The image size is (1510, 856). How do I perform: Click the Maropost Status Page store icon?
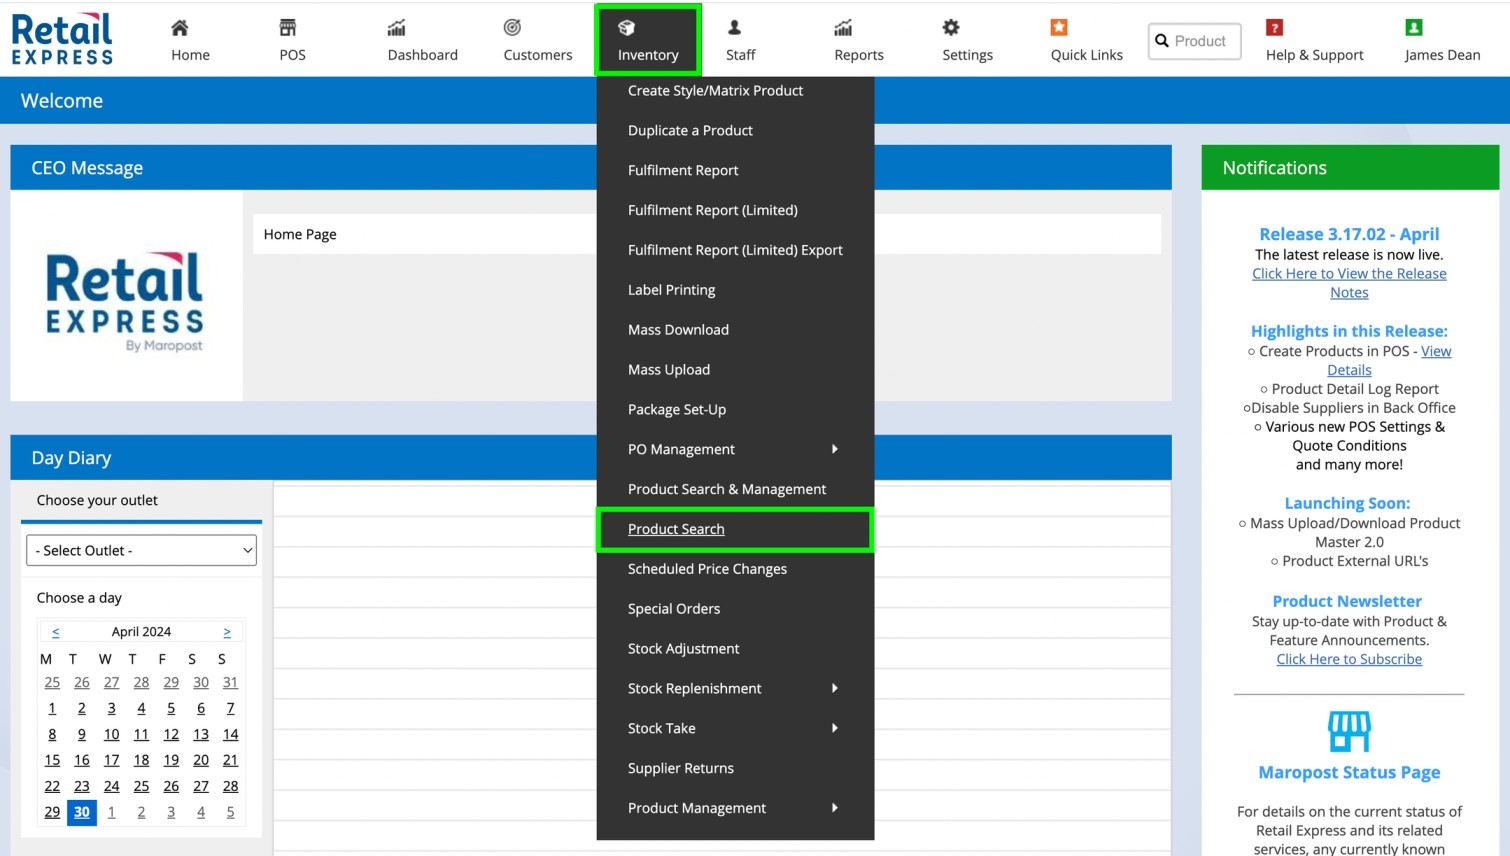coord(1349,731)
